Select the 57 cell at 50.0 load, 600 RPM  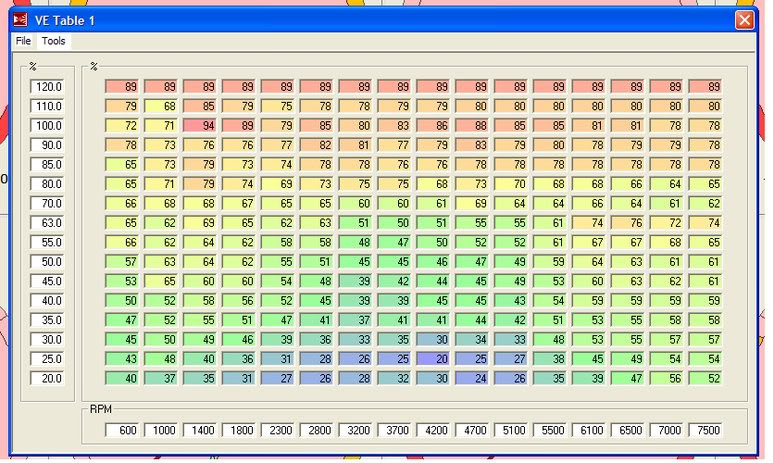coord(122,262)
